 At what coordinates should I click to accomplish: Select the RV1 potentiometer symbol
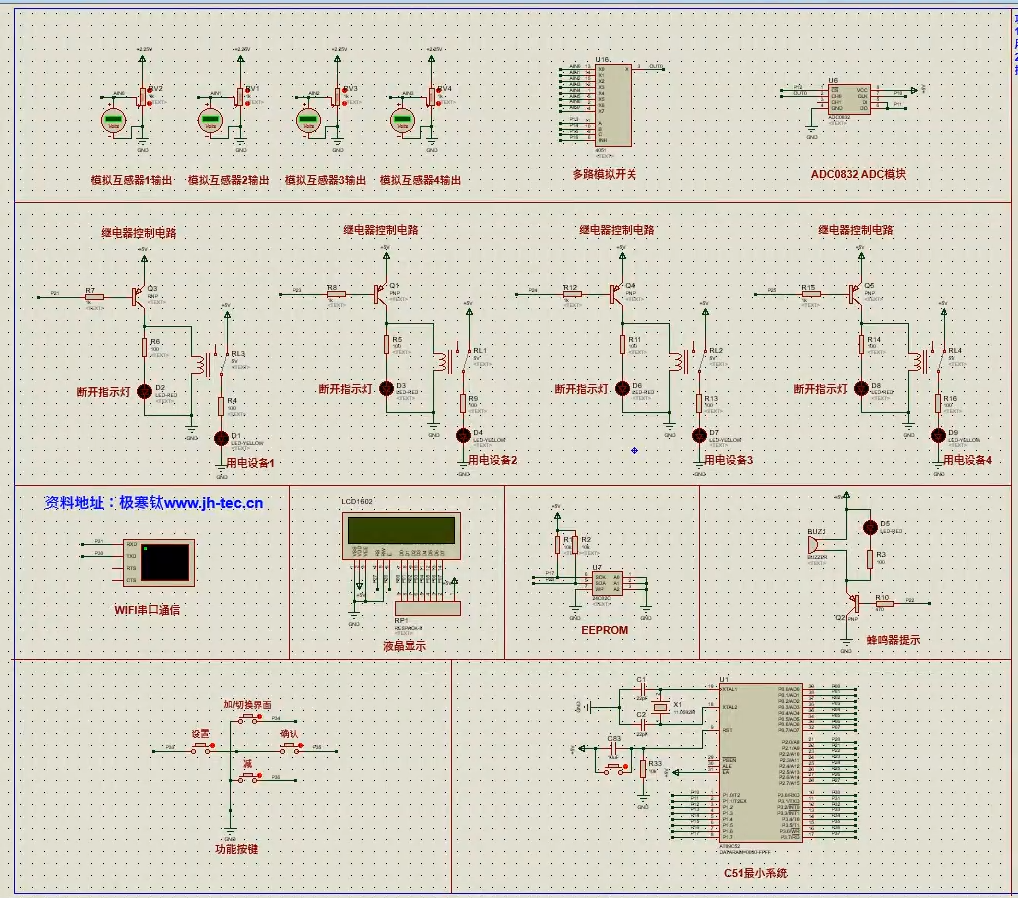tap(240, 97)
